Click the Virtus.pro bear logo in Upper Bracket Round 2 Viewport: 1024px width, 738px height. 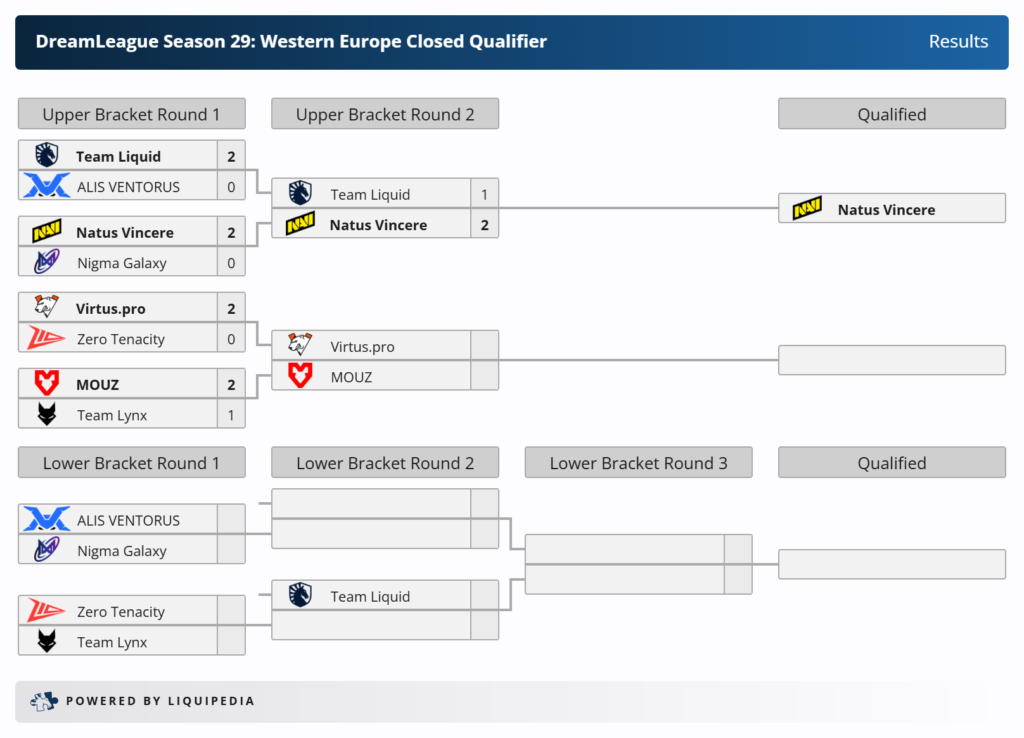[x=300, y=346]
